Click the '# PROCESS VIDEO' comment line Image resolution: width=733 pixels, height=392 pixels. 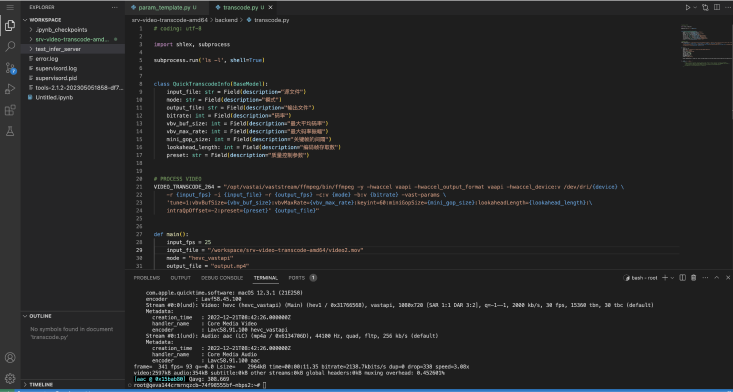click(178, 179)
